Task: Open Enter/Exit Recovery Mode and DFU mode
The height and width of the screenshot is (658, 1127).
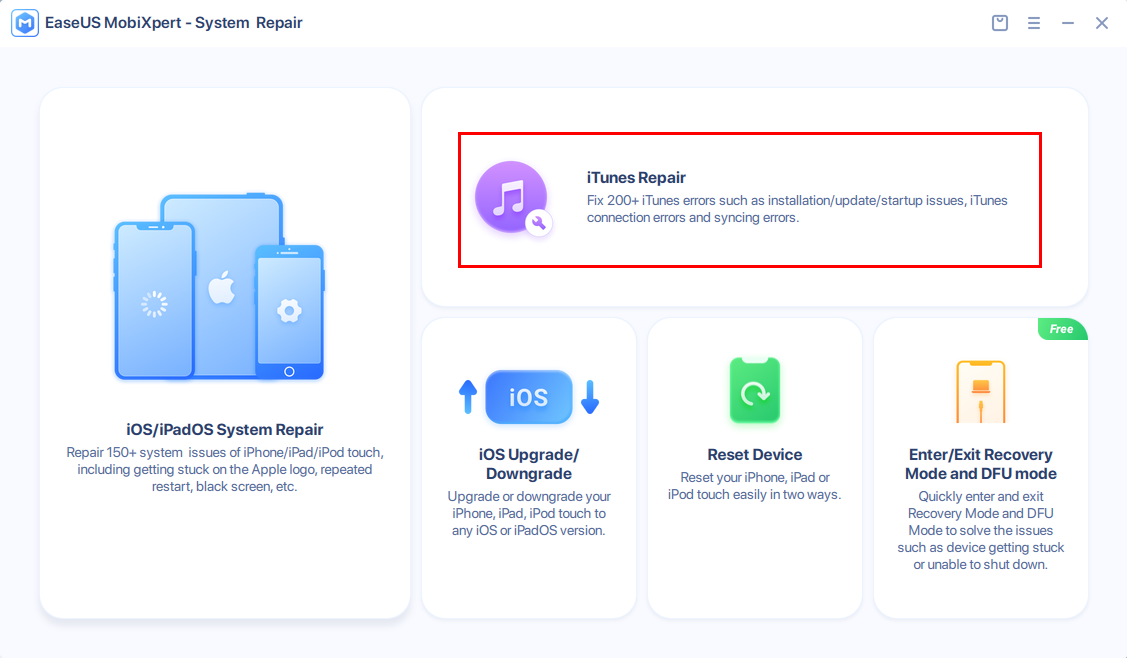Action: [x=980, y=464]
